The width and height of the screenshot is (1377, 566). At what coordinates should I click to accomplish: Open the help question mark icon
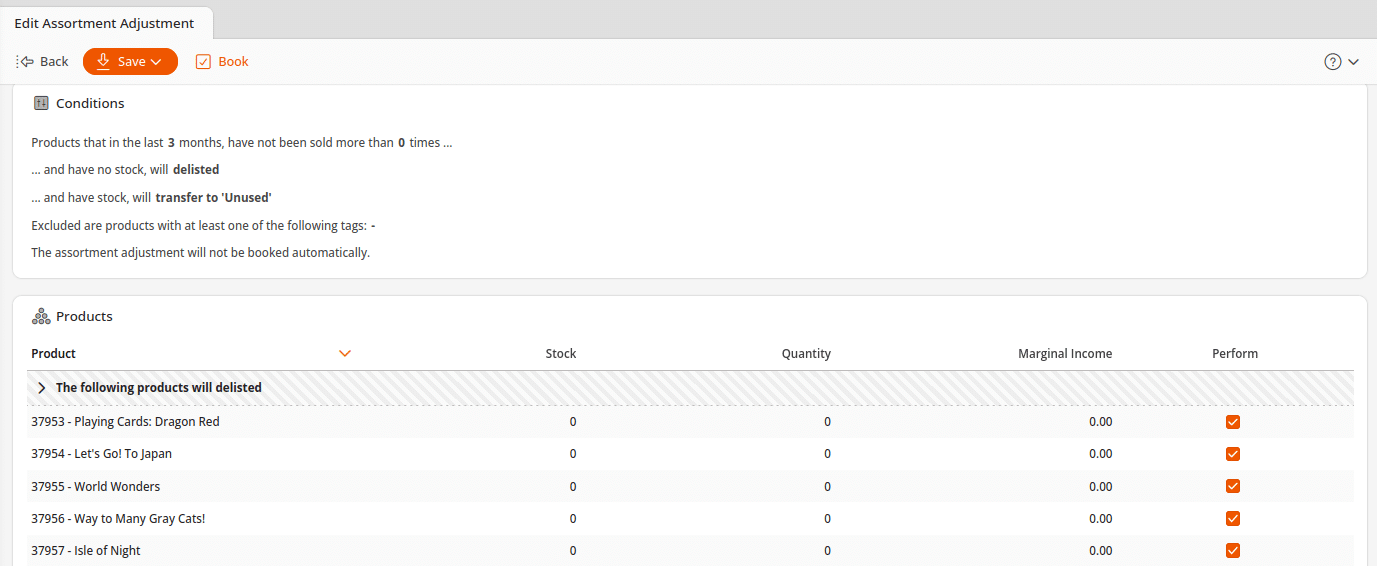pyautogui.click(x=1332, y=62)
